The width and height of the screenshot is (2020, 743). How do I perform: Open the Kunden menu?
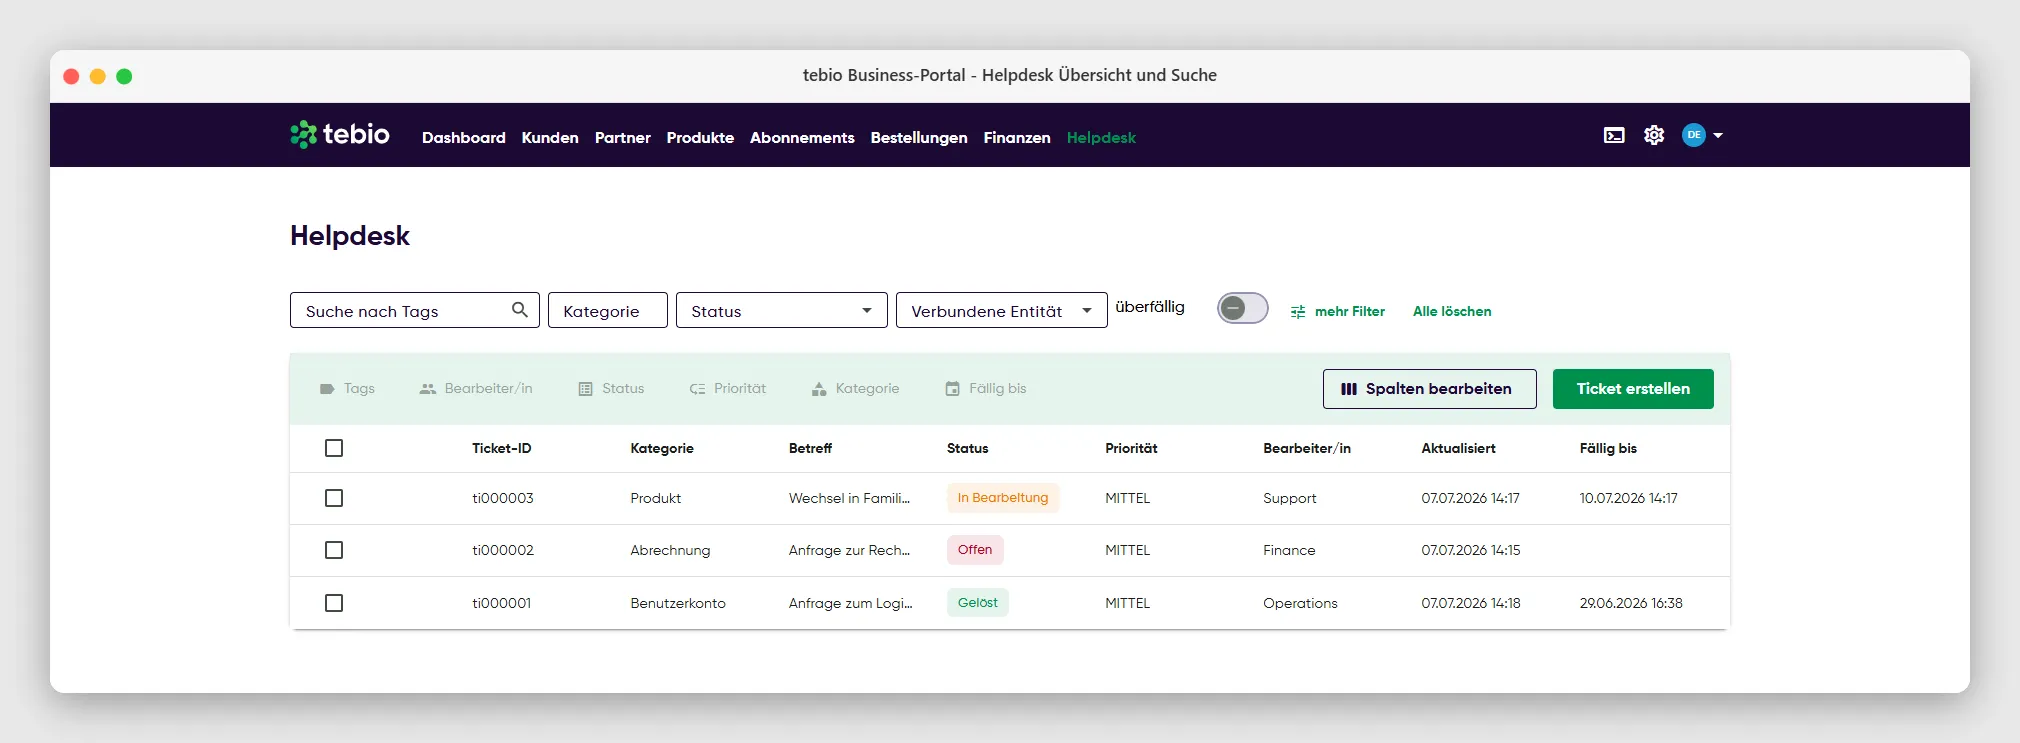(550, 138)
